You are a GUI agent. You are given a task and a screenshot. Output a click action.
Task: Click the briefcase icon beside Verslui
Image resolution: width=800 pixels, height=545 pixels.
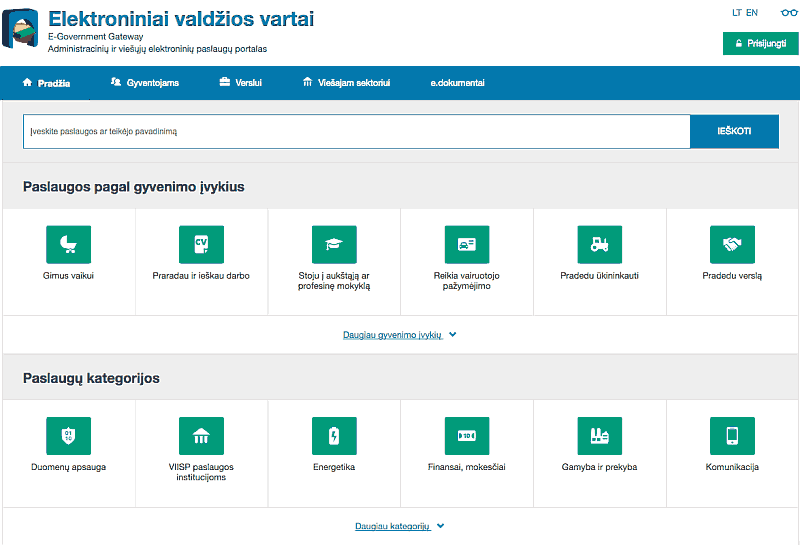pos(224,82)
